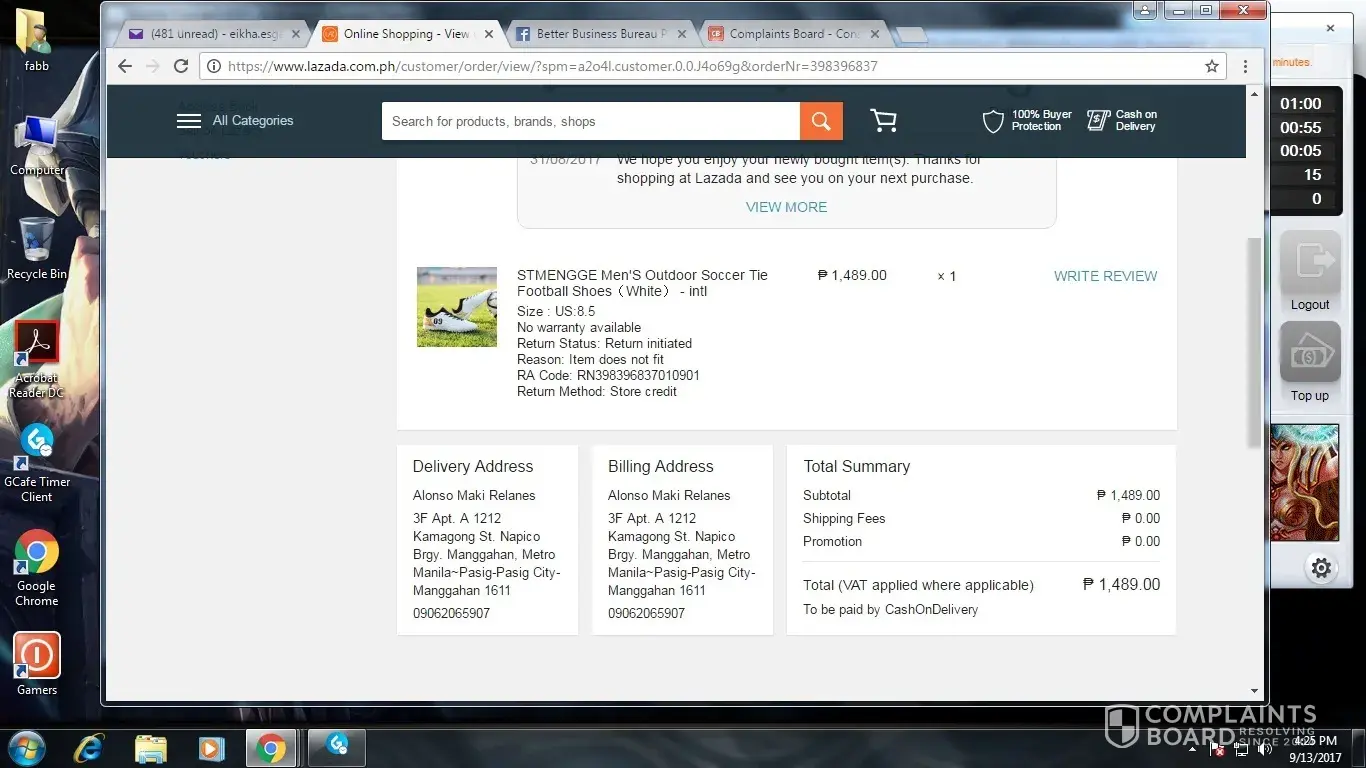1366x768 pixels.
Task: Click in the product search field
Action: coord(590,121)
